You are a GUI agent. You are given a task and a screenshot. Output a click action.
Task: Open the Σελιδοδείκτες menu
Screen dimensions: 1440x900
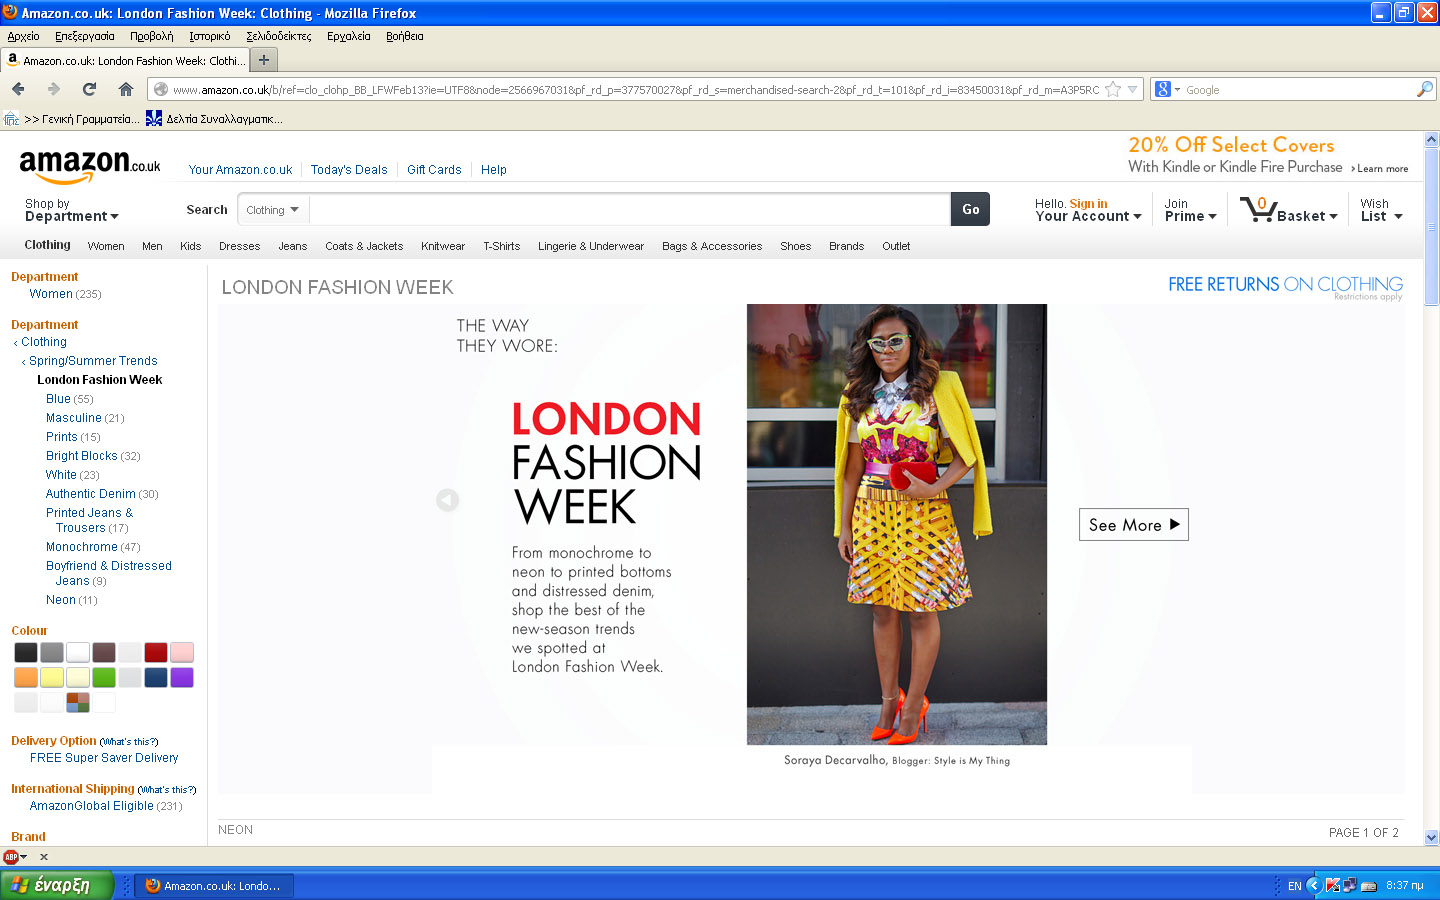(279, 36)
